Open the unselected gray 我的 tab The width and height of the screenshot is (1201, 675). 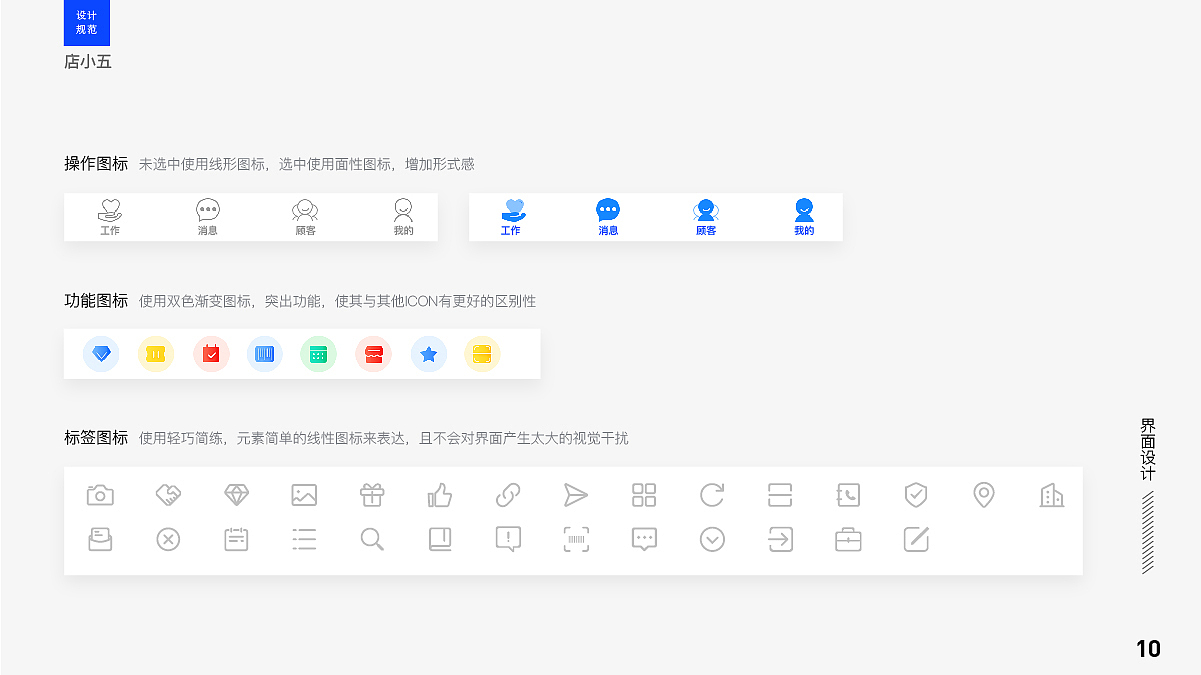pos(403,217)
